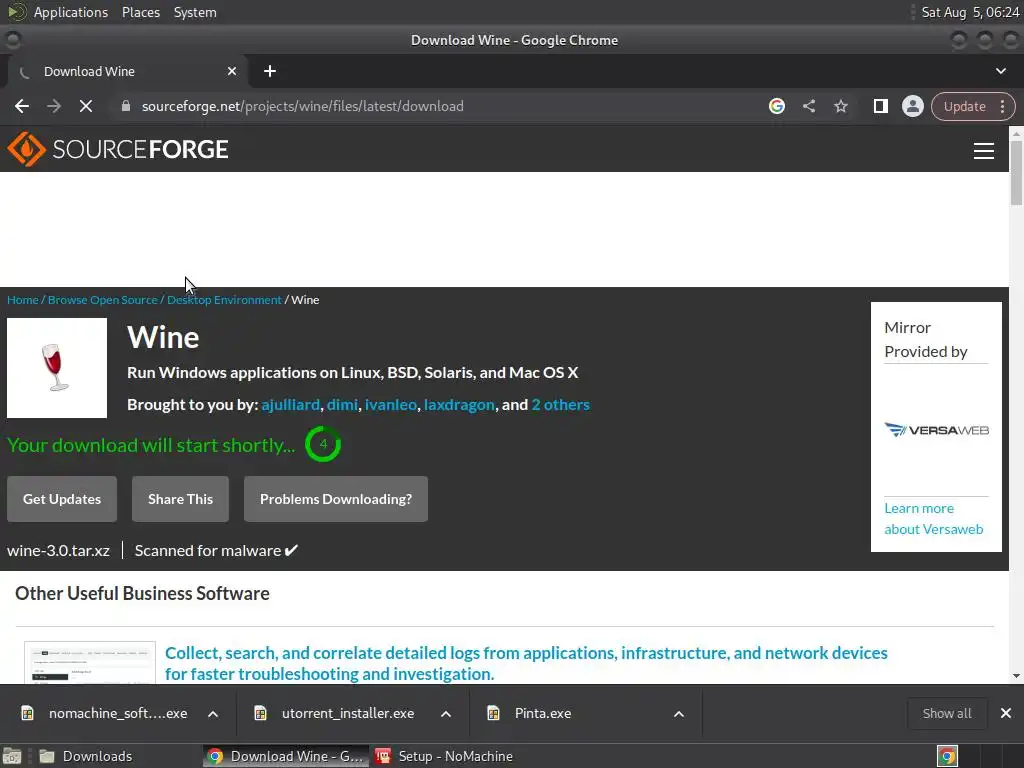Viewport: 1024px width, 768px height.
Task: Open ivanleo contributor profile
Action: [x=391, y=405]
